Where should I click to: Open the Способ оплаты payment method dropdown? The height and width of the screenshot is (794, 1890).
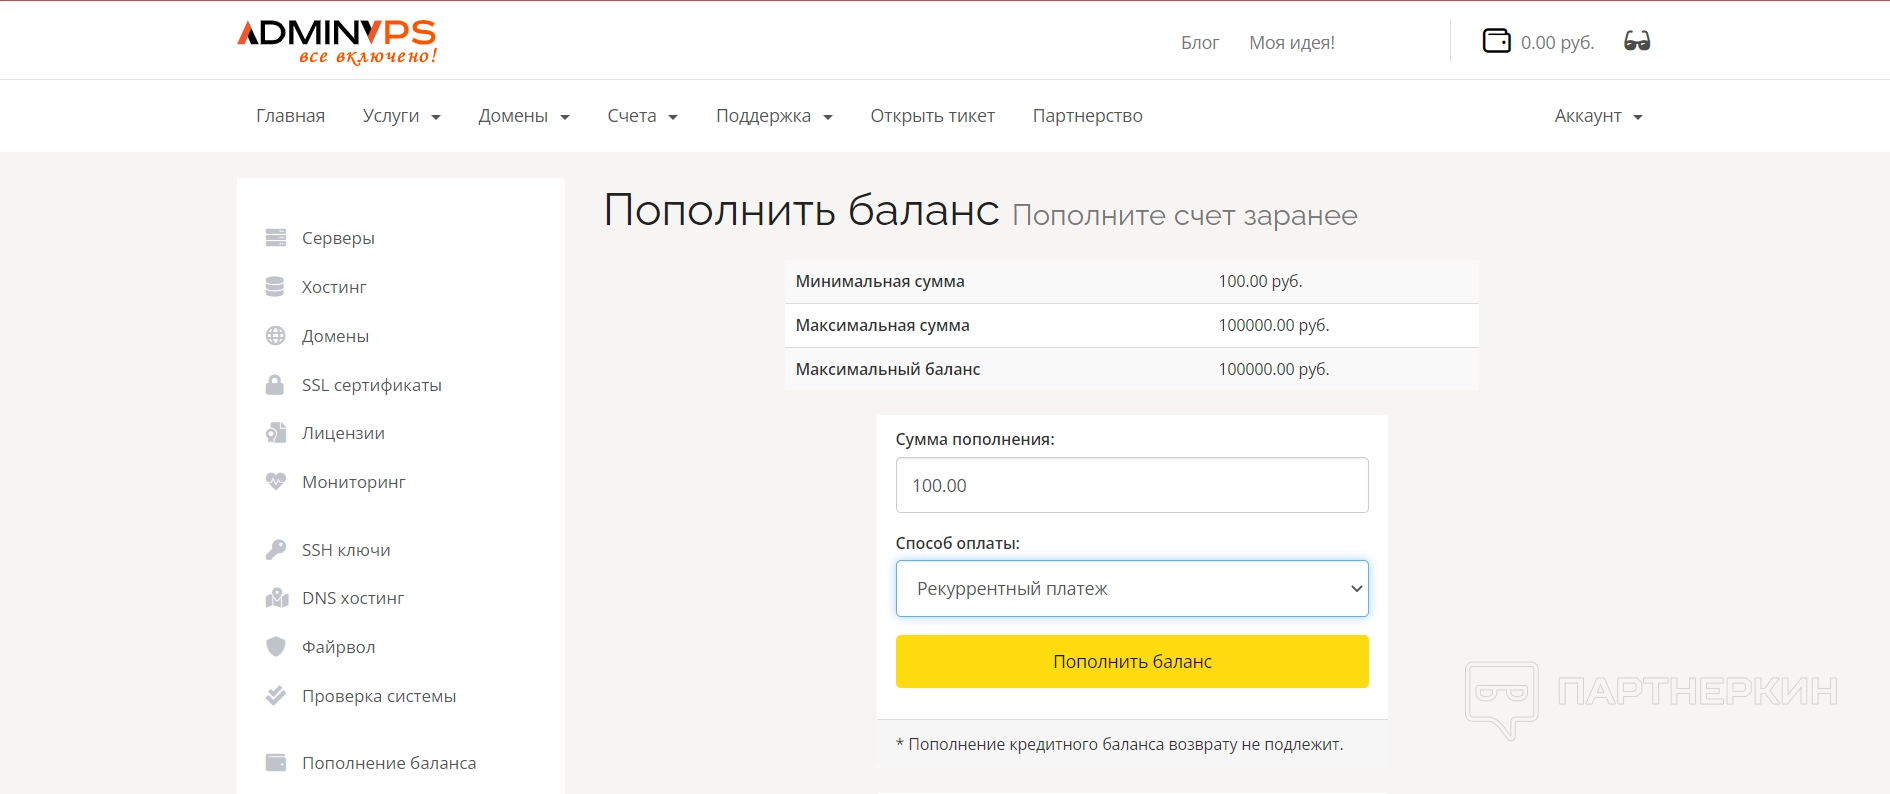pos(1132,589)
